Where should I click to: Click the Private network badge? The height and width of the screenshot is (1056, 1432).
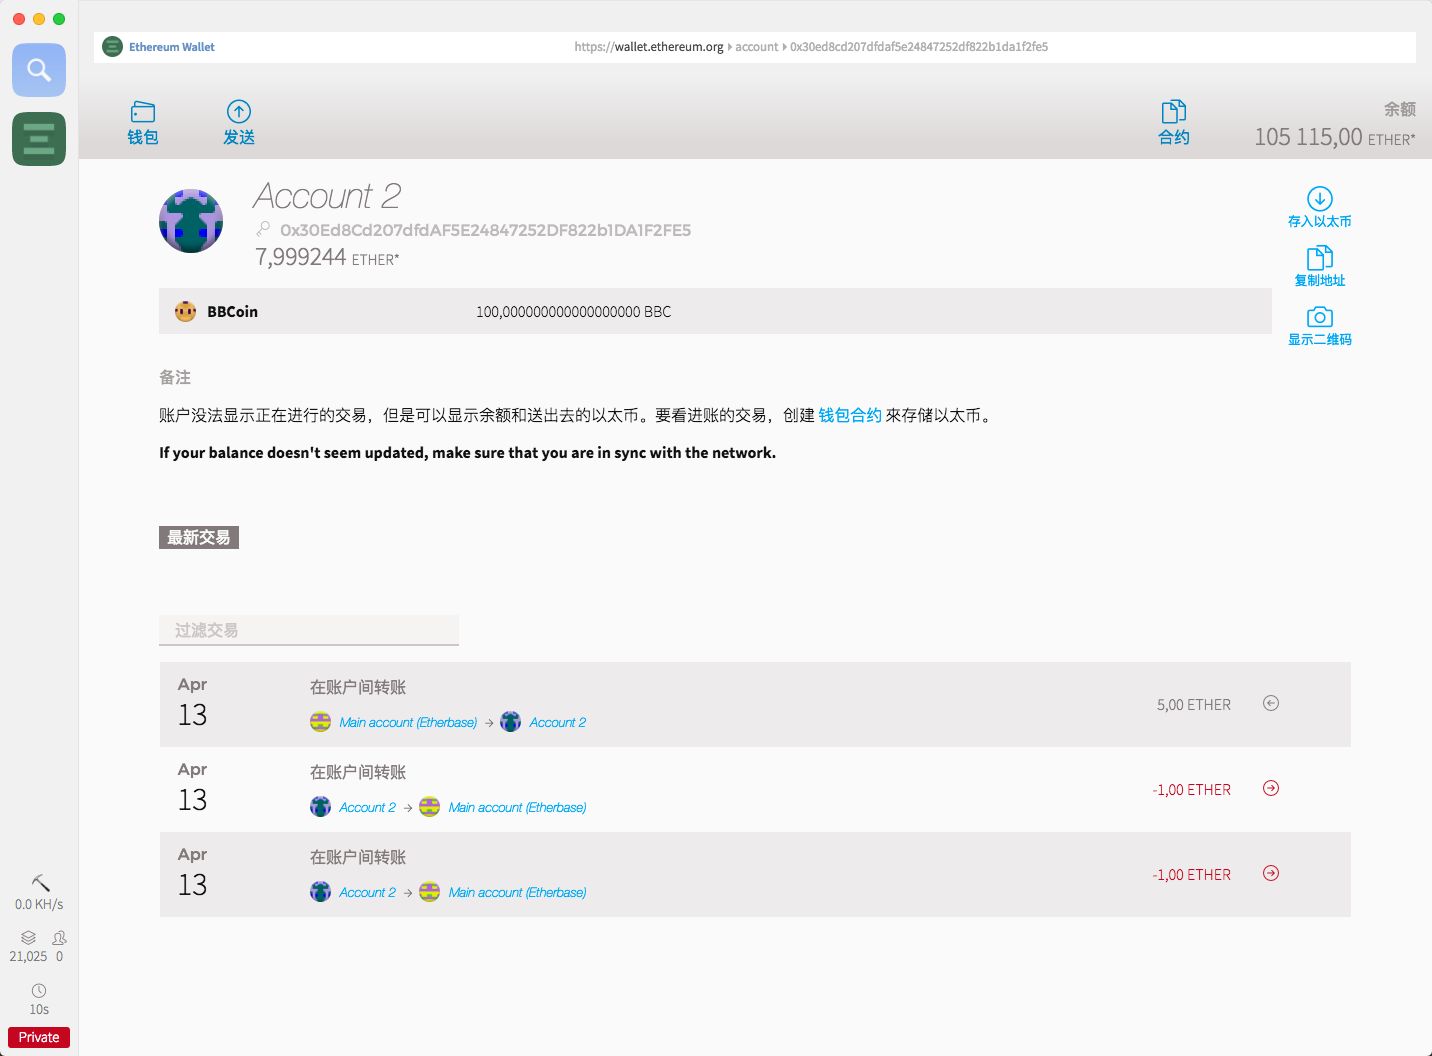39,1037
